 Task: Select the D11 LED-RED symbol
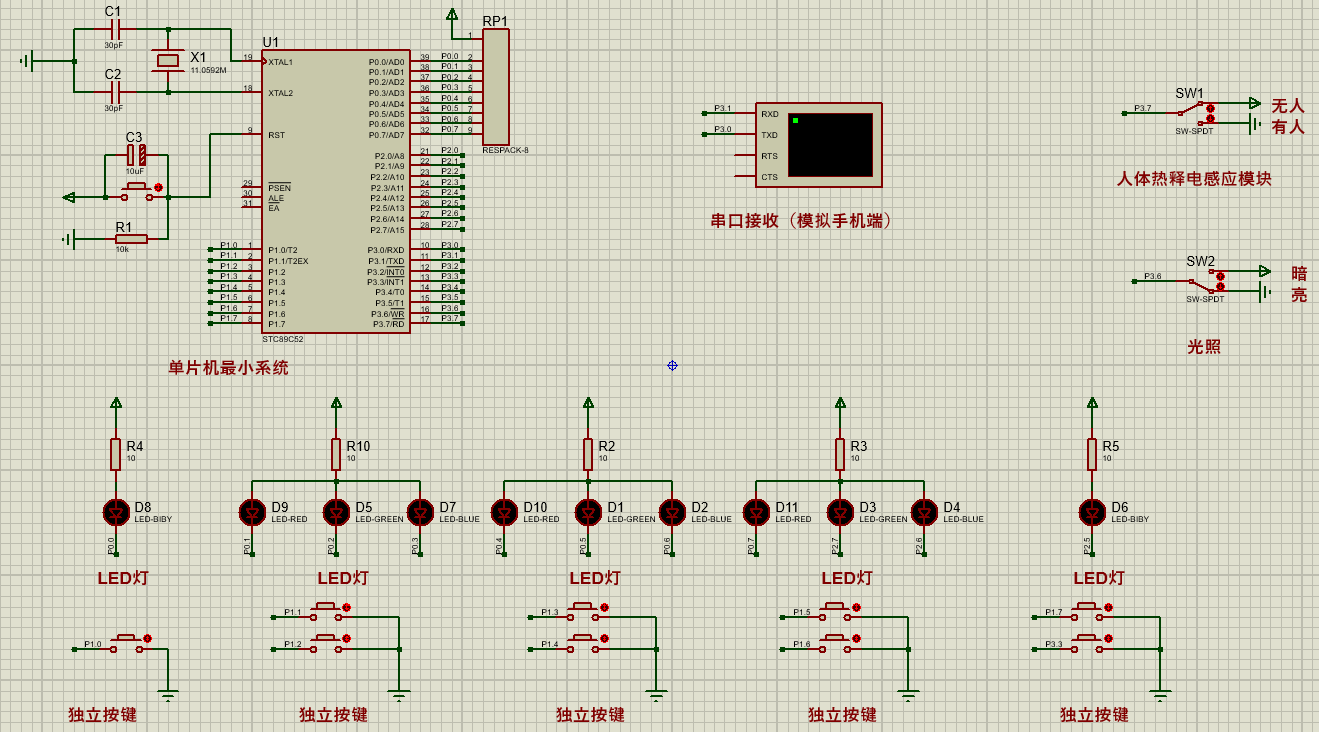[756, 512]
